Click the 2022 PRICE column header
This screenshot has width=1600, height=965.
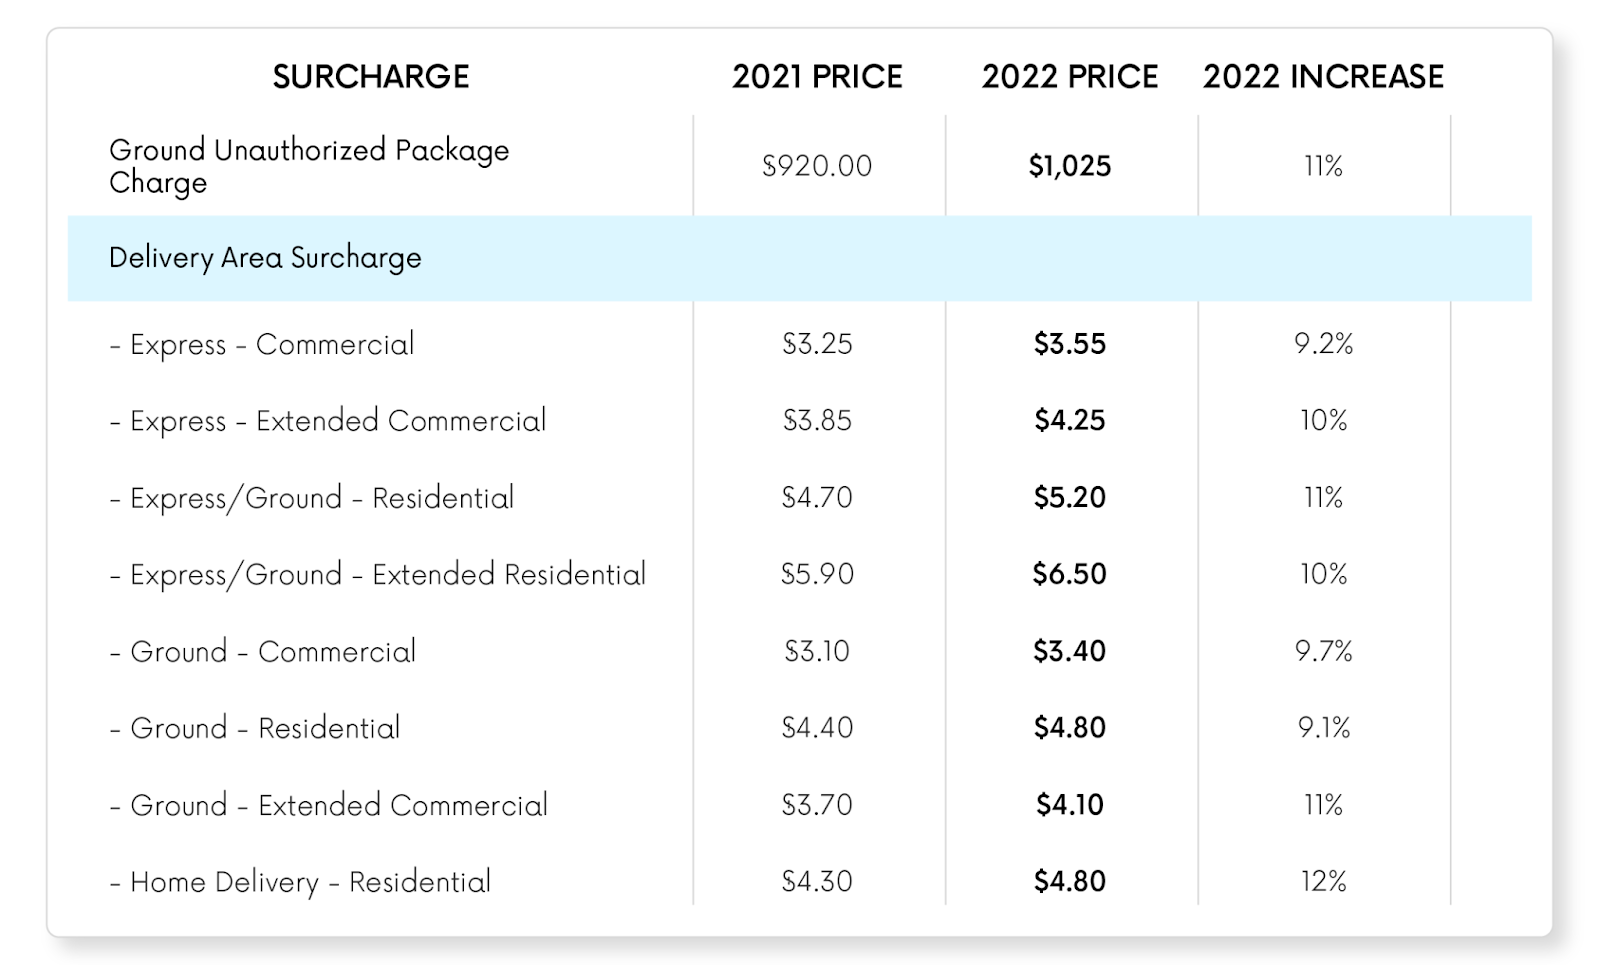pos(1069,77)
